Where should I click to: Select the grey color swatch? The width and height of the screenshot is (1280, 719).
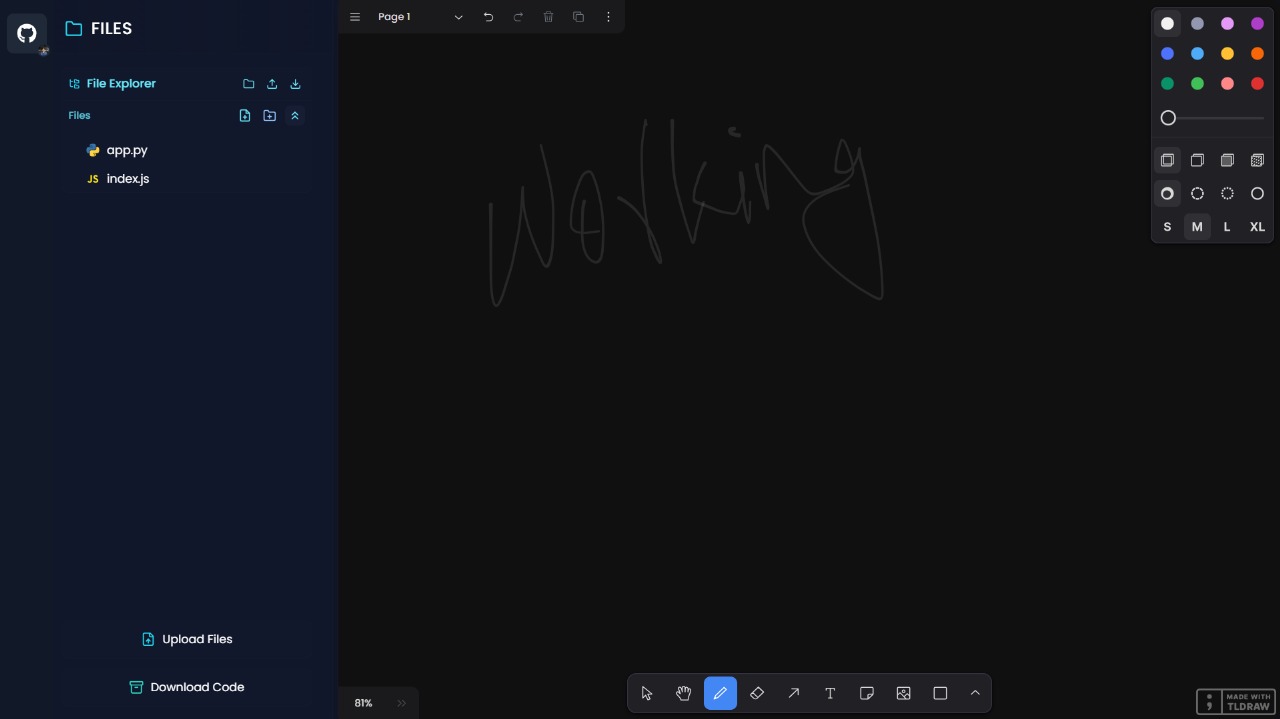click(1197, 24)
